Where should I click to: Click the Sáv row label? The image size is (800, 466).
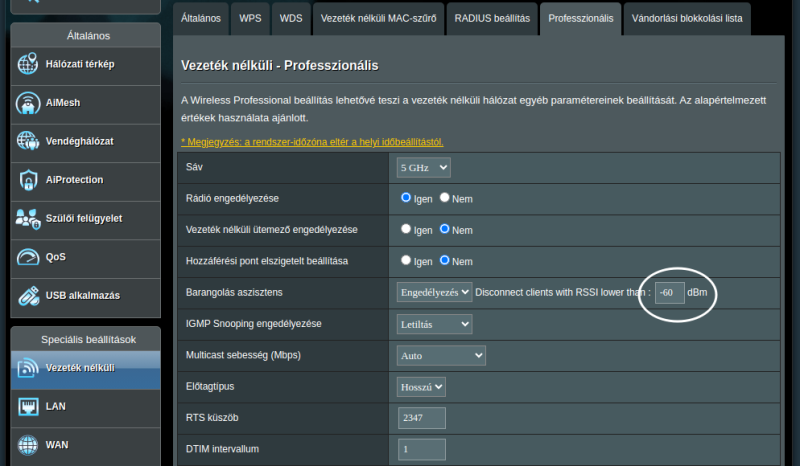click(194, 167)
